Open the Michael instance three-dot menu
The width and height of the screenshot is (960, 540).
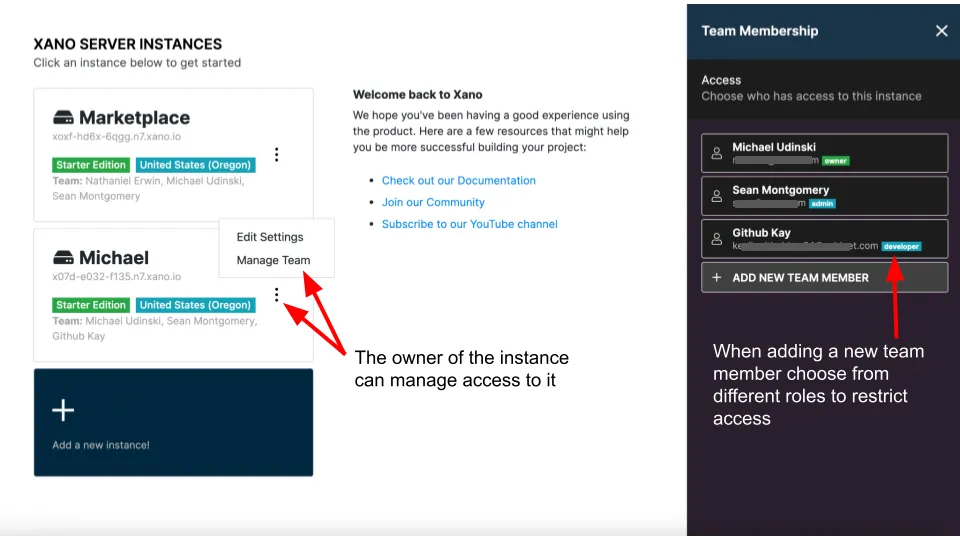point(277,295)
